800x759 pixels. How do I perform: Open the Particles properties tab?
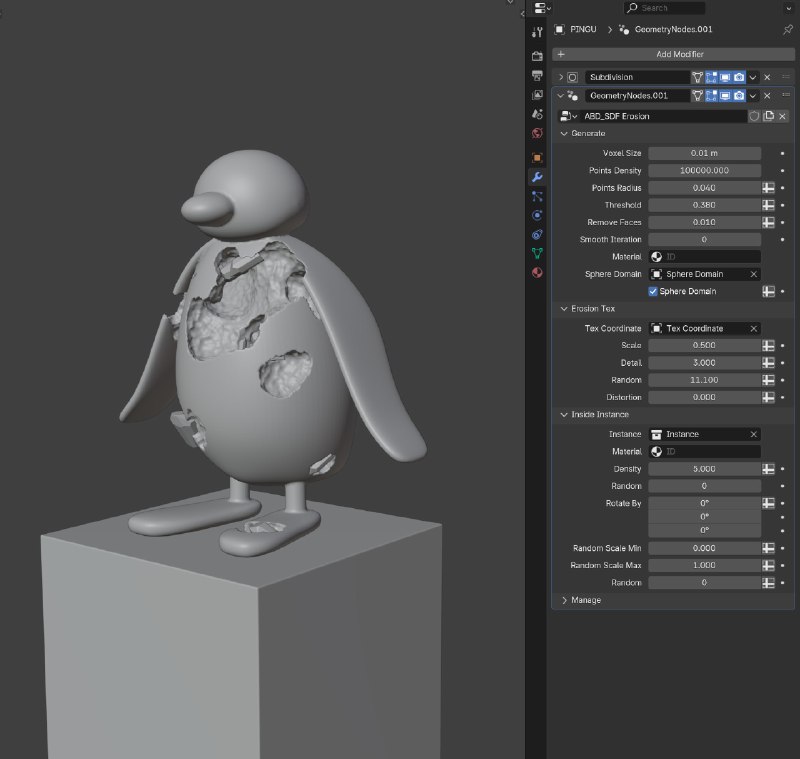coord(537,196)
